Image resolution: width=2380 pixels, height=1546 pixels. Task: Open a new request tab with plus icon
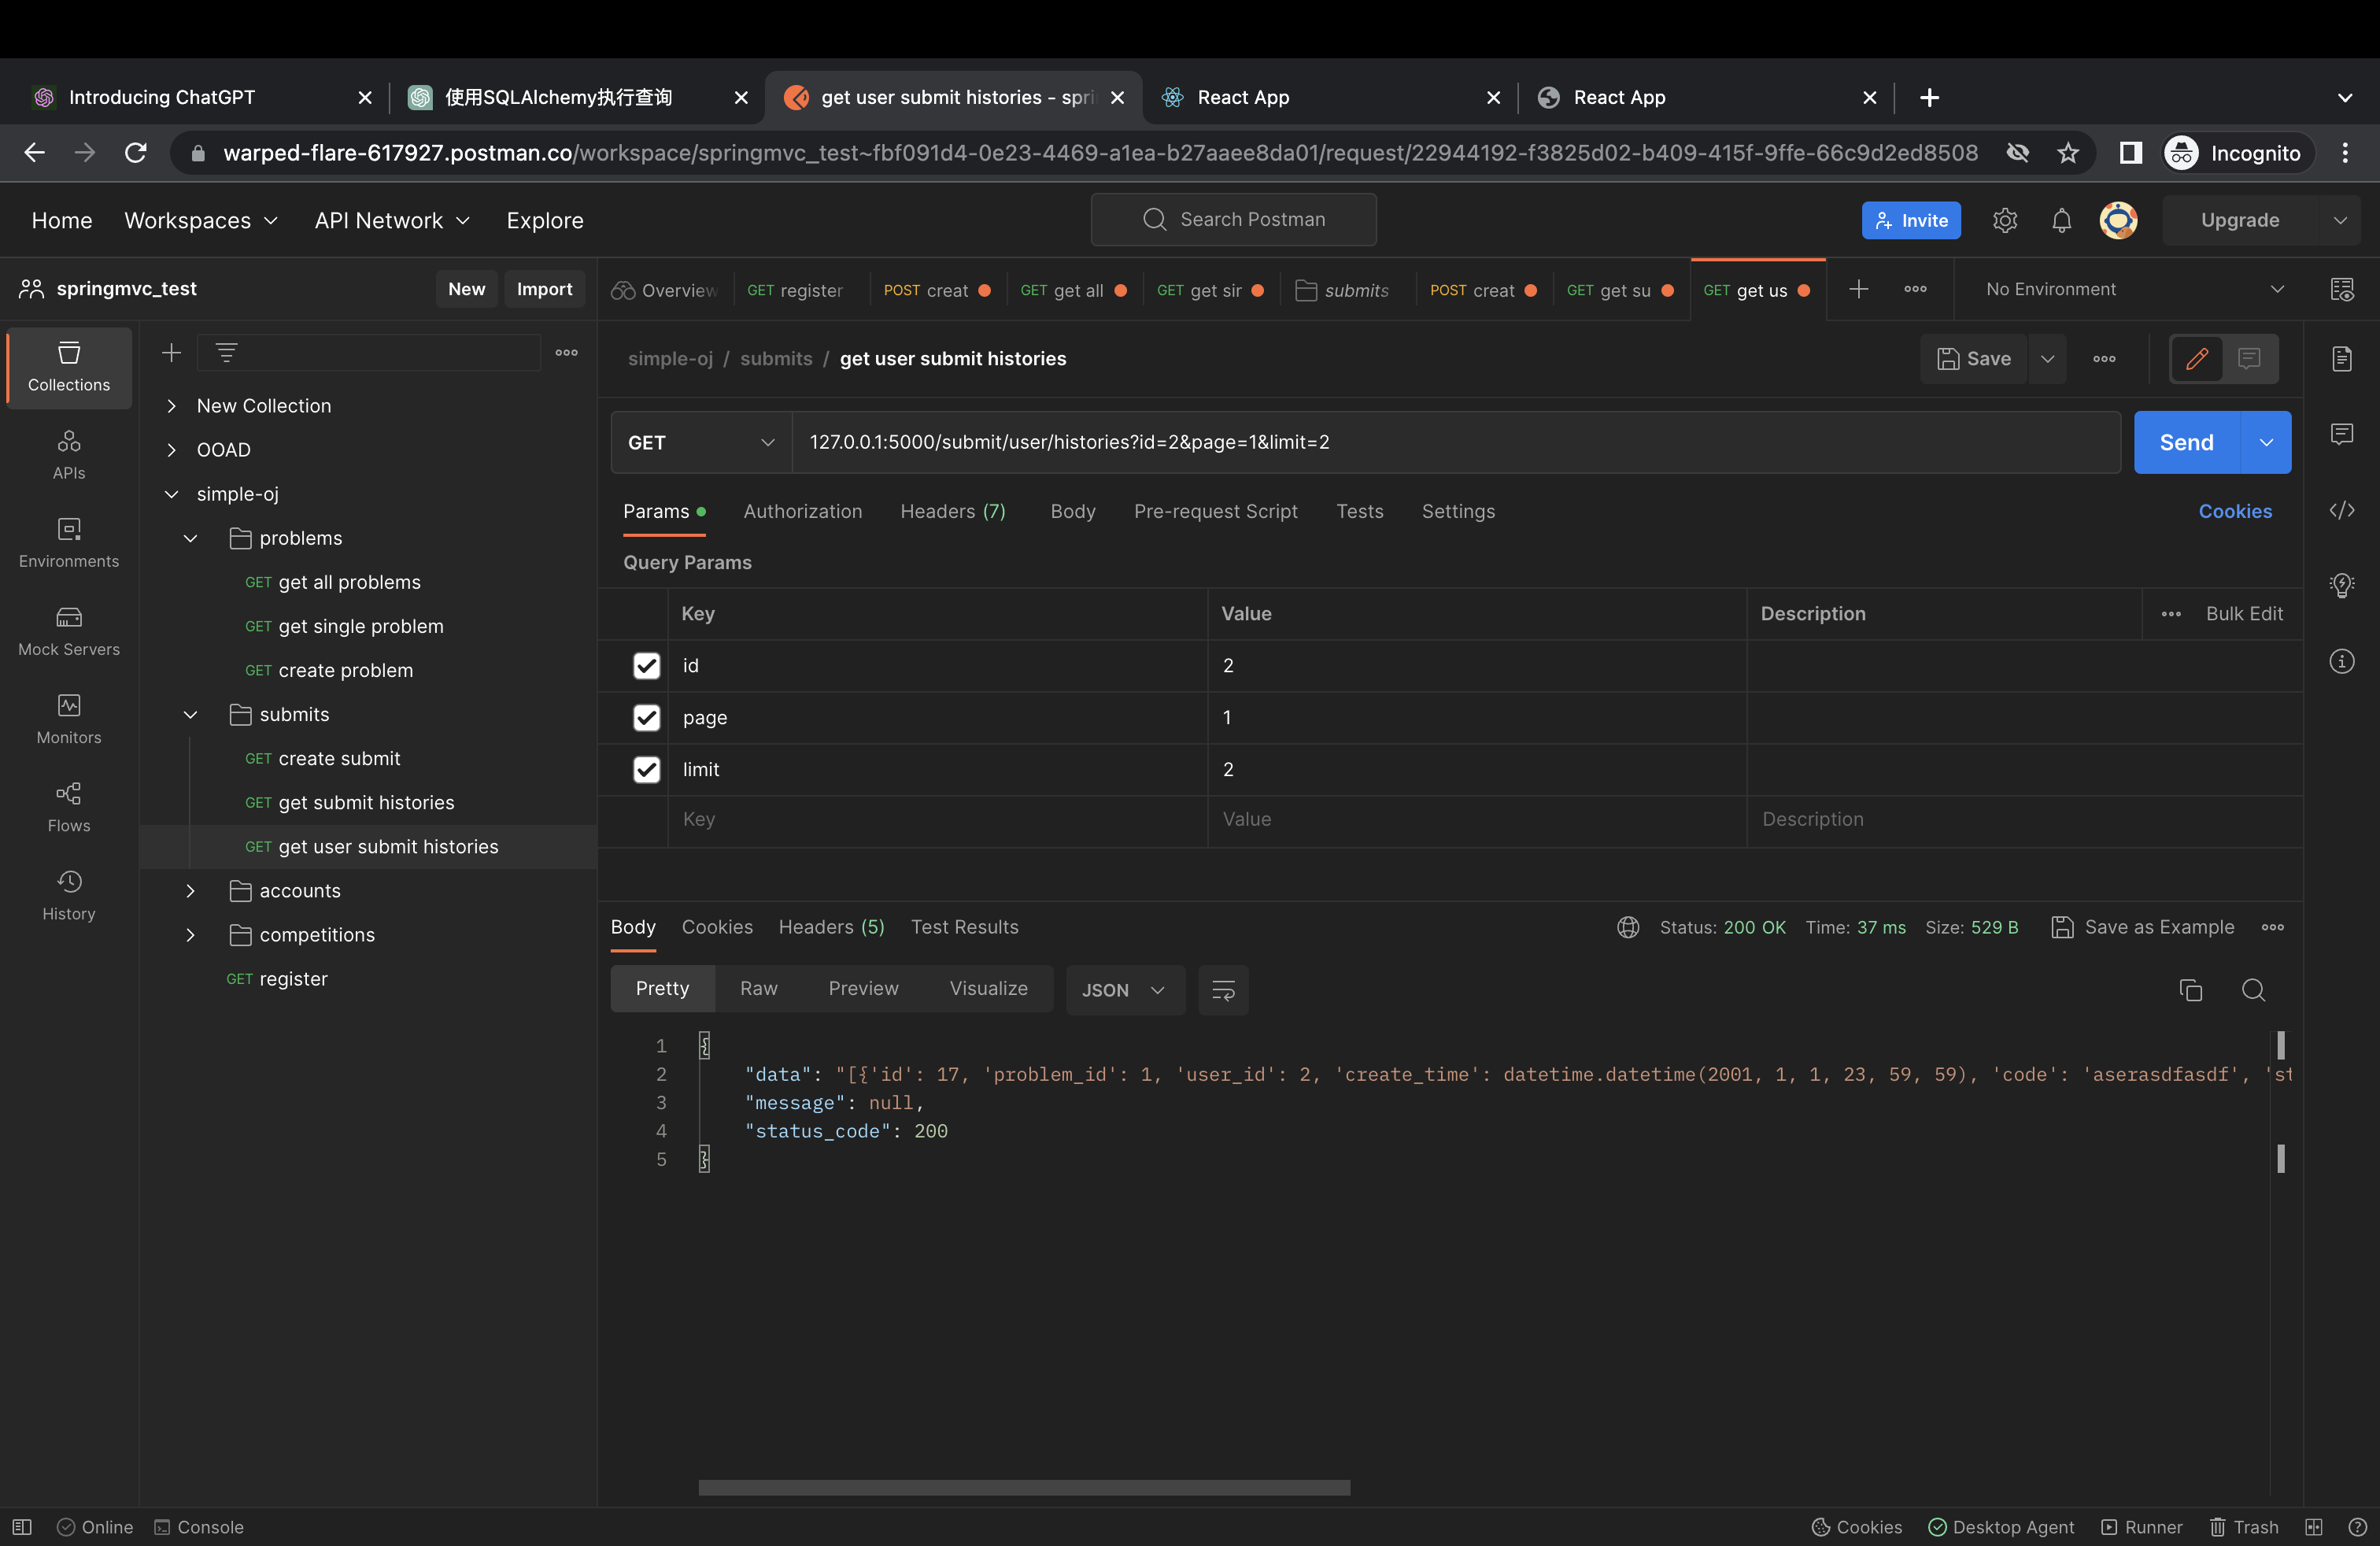click(1858, 289)
